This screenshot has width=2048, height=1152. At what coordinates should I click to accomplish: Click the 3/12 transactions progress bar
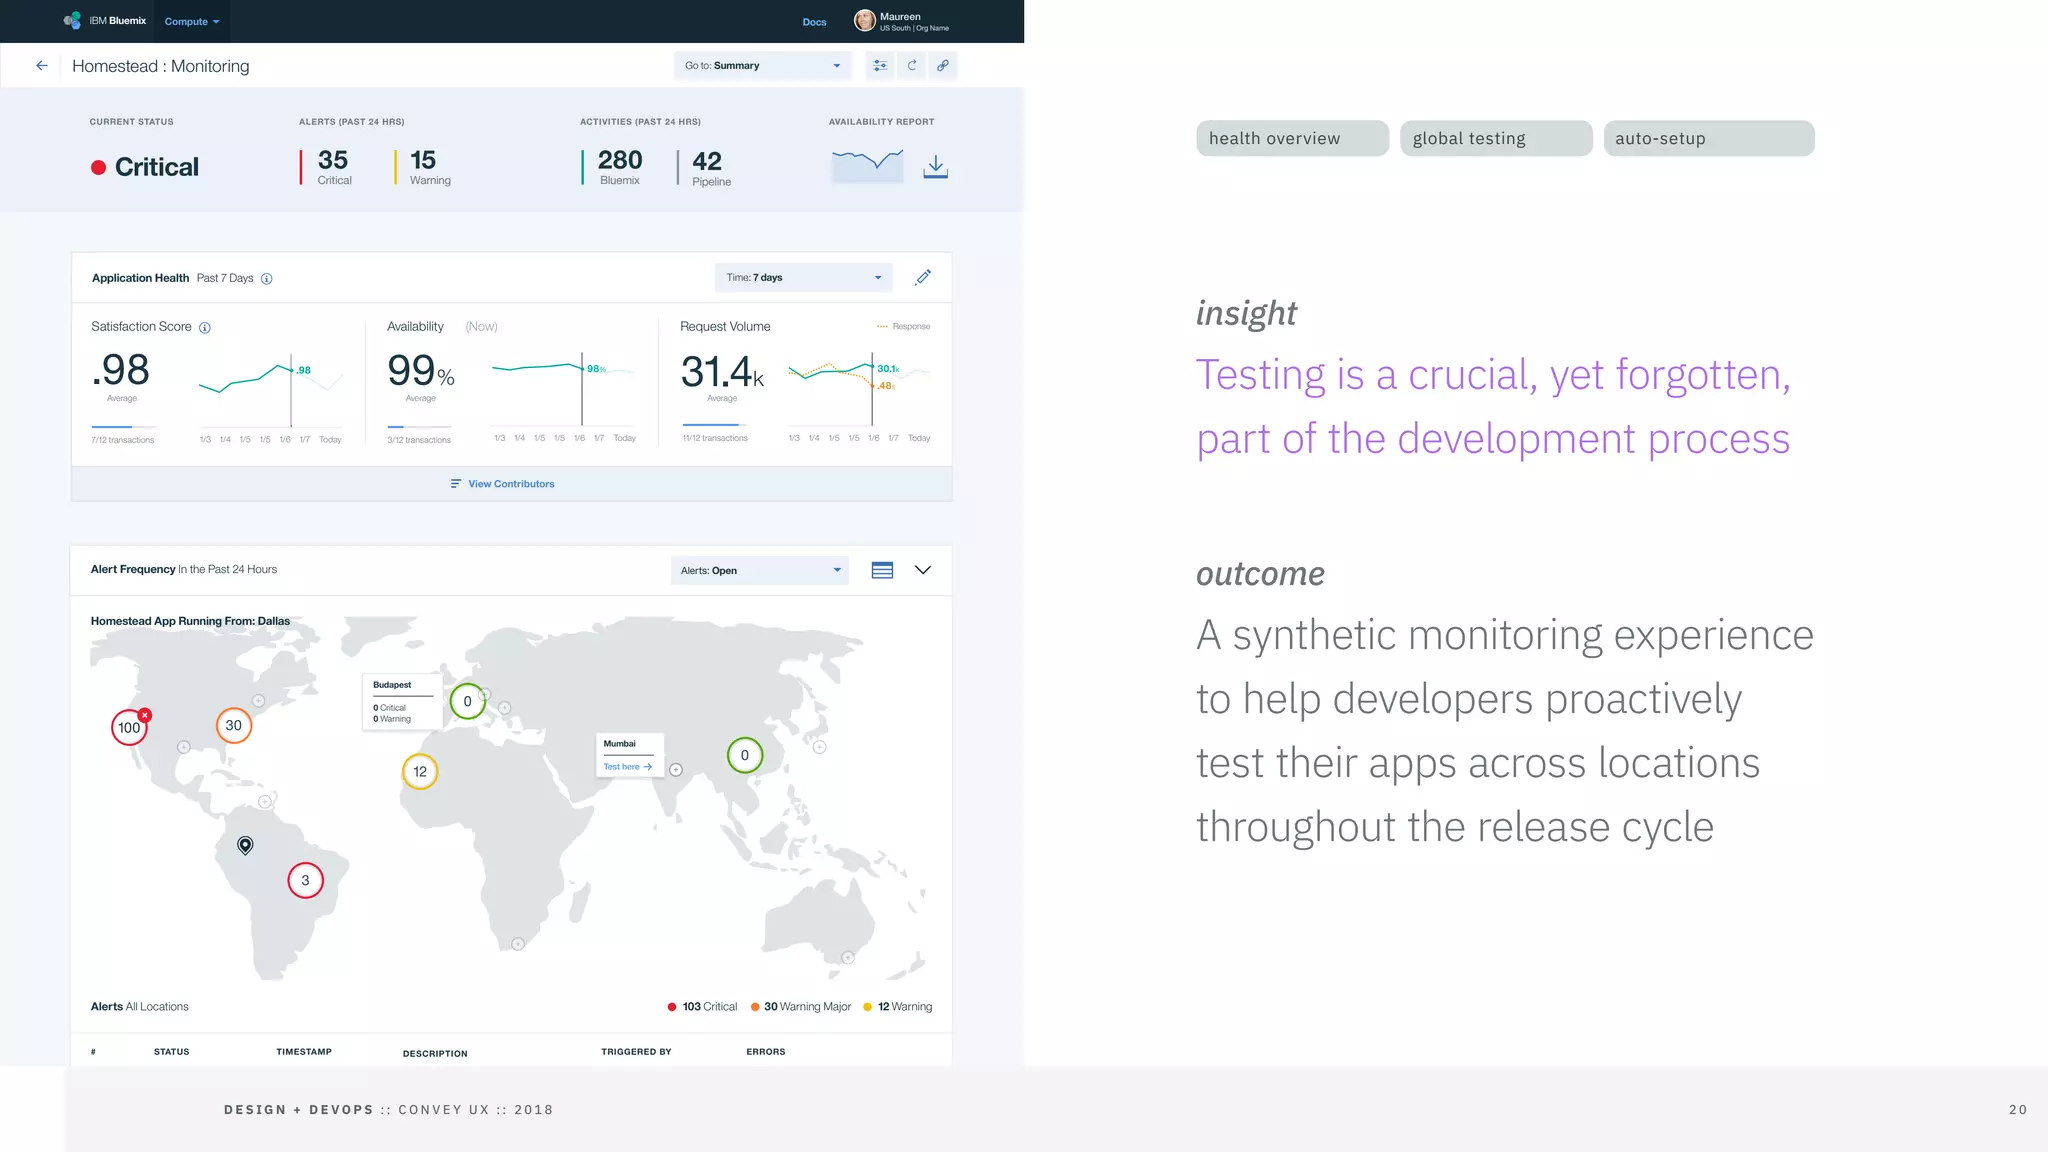[419, 427]
